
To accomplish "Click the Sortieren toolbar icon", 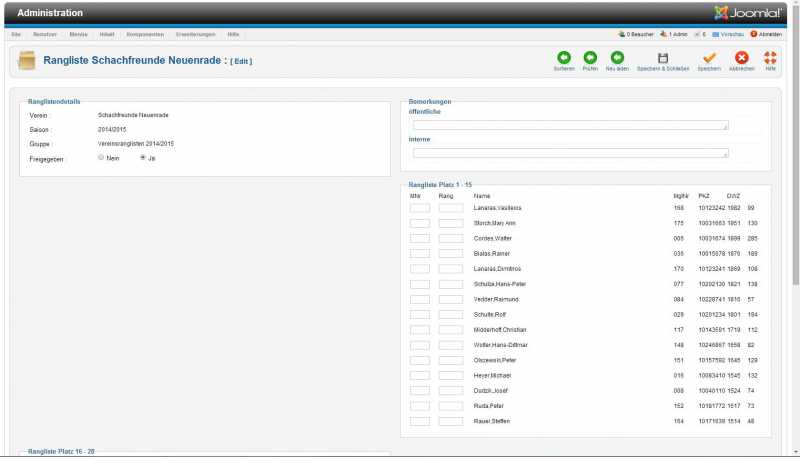I will 563,58.
